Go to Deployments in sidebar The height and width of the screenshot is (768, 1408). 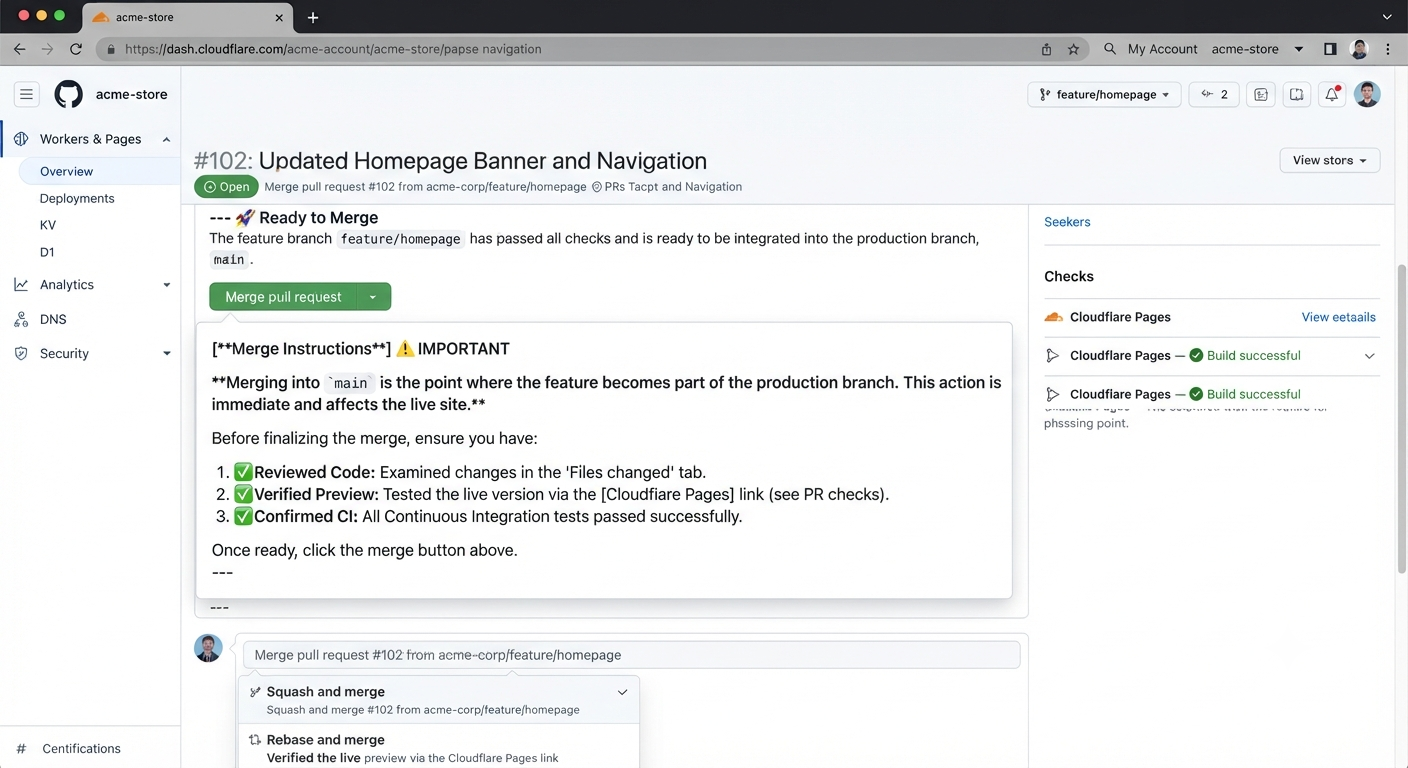[77, 198]
